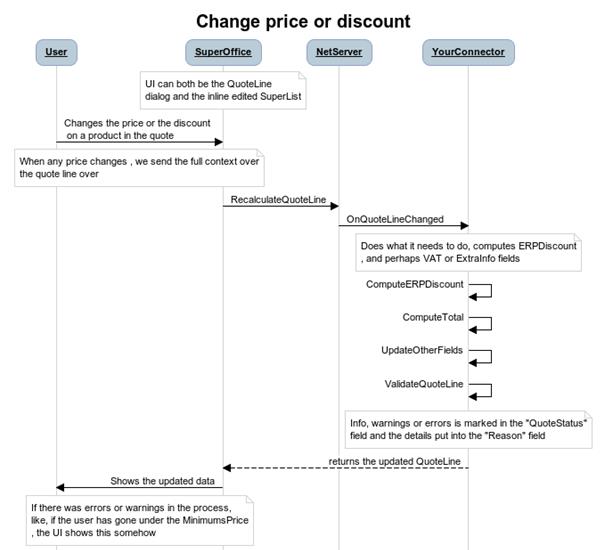Select the ComputeERPDiscount self-call arrow
The height and width of the screenshot is (550, 605).
pyautogui.click(x=480, y=291)
